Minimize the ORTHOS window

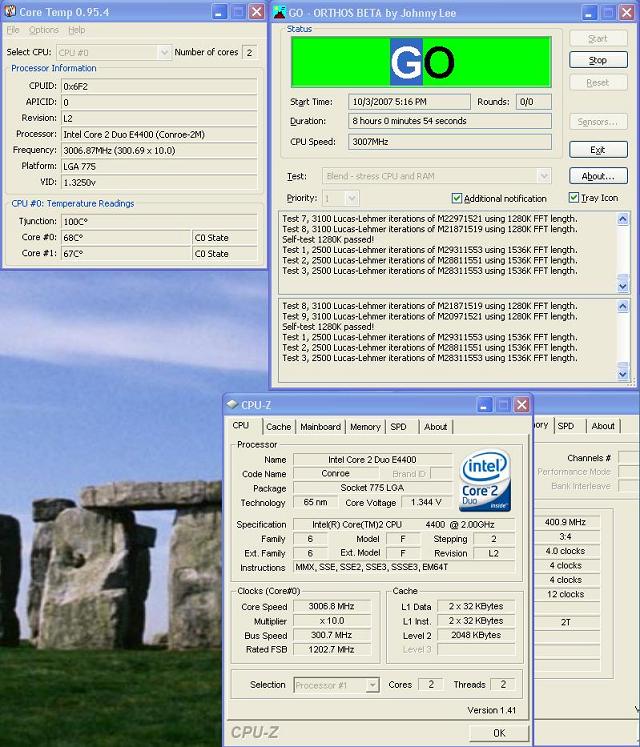(x=589, y=12)
